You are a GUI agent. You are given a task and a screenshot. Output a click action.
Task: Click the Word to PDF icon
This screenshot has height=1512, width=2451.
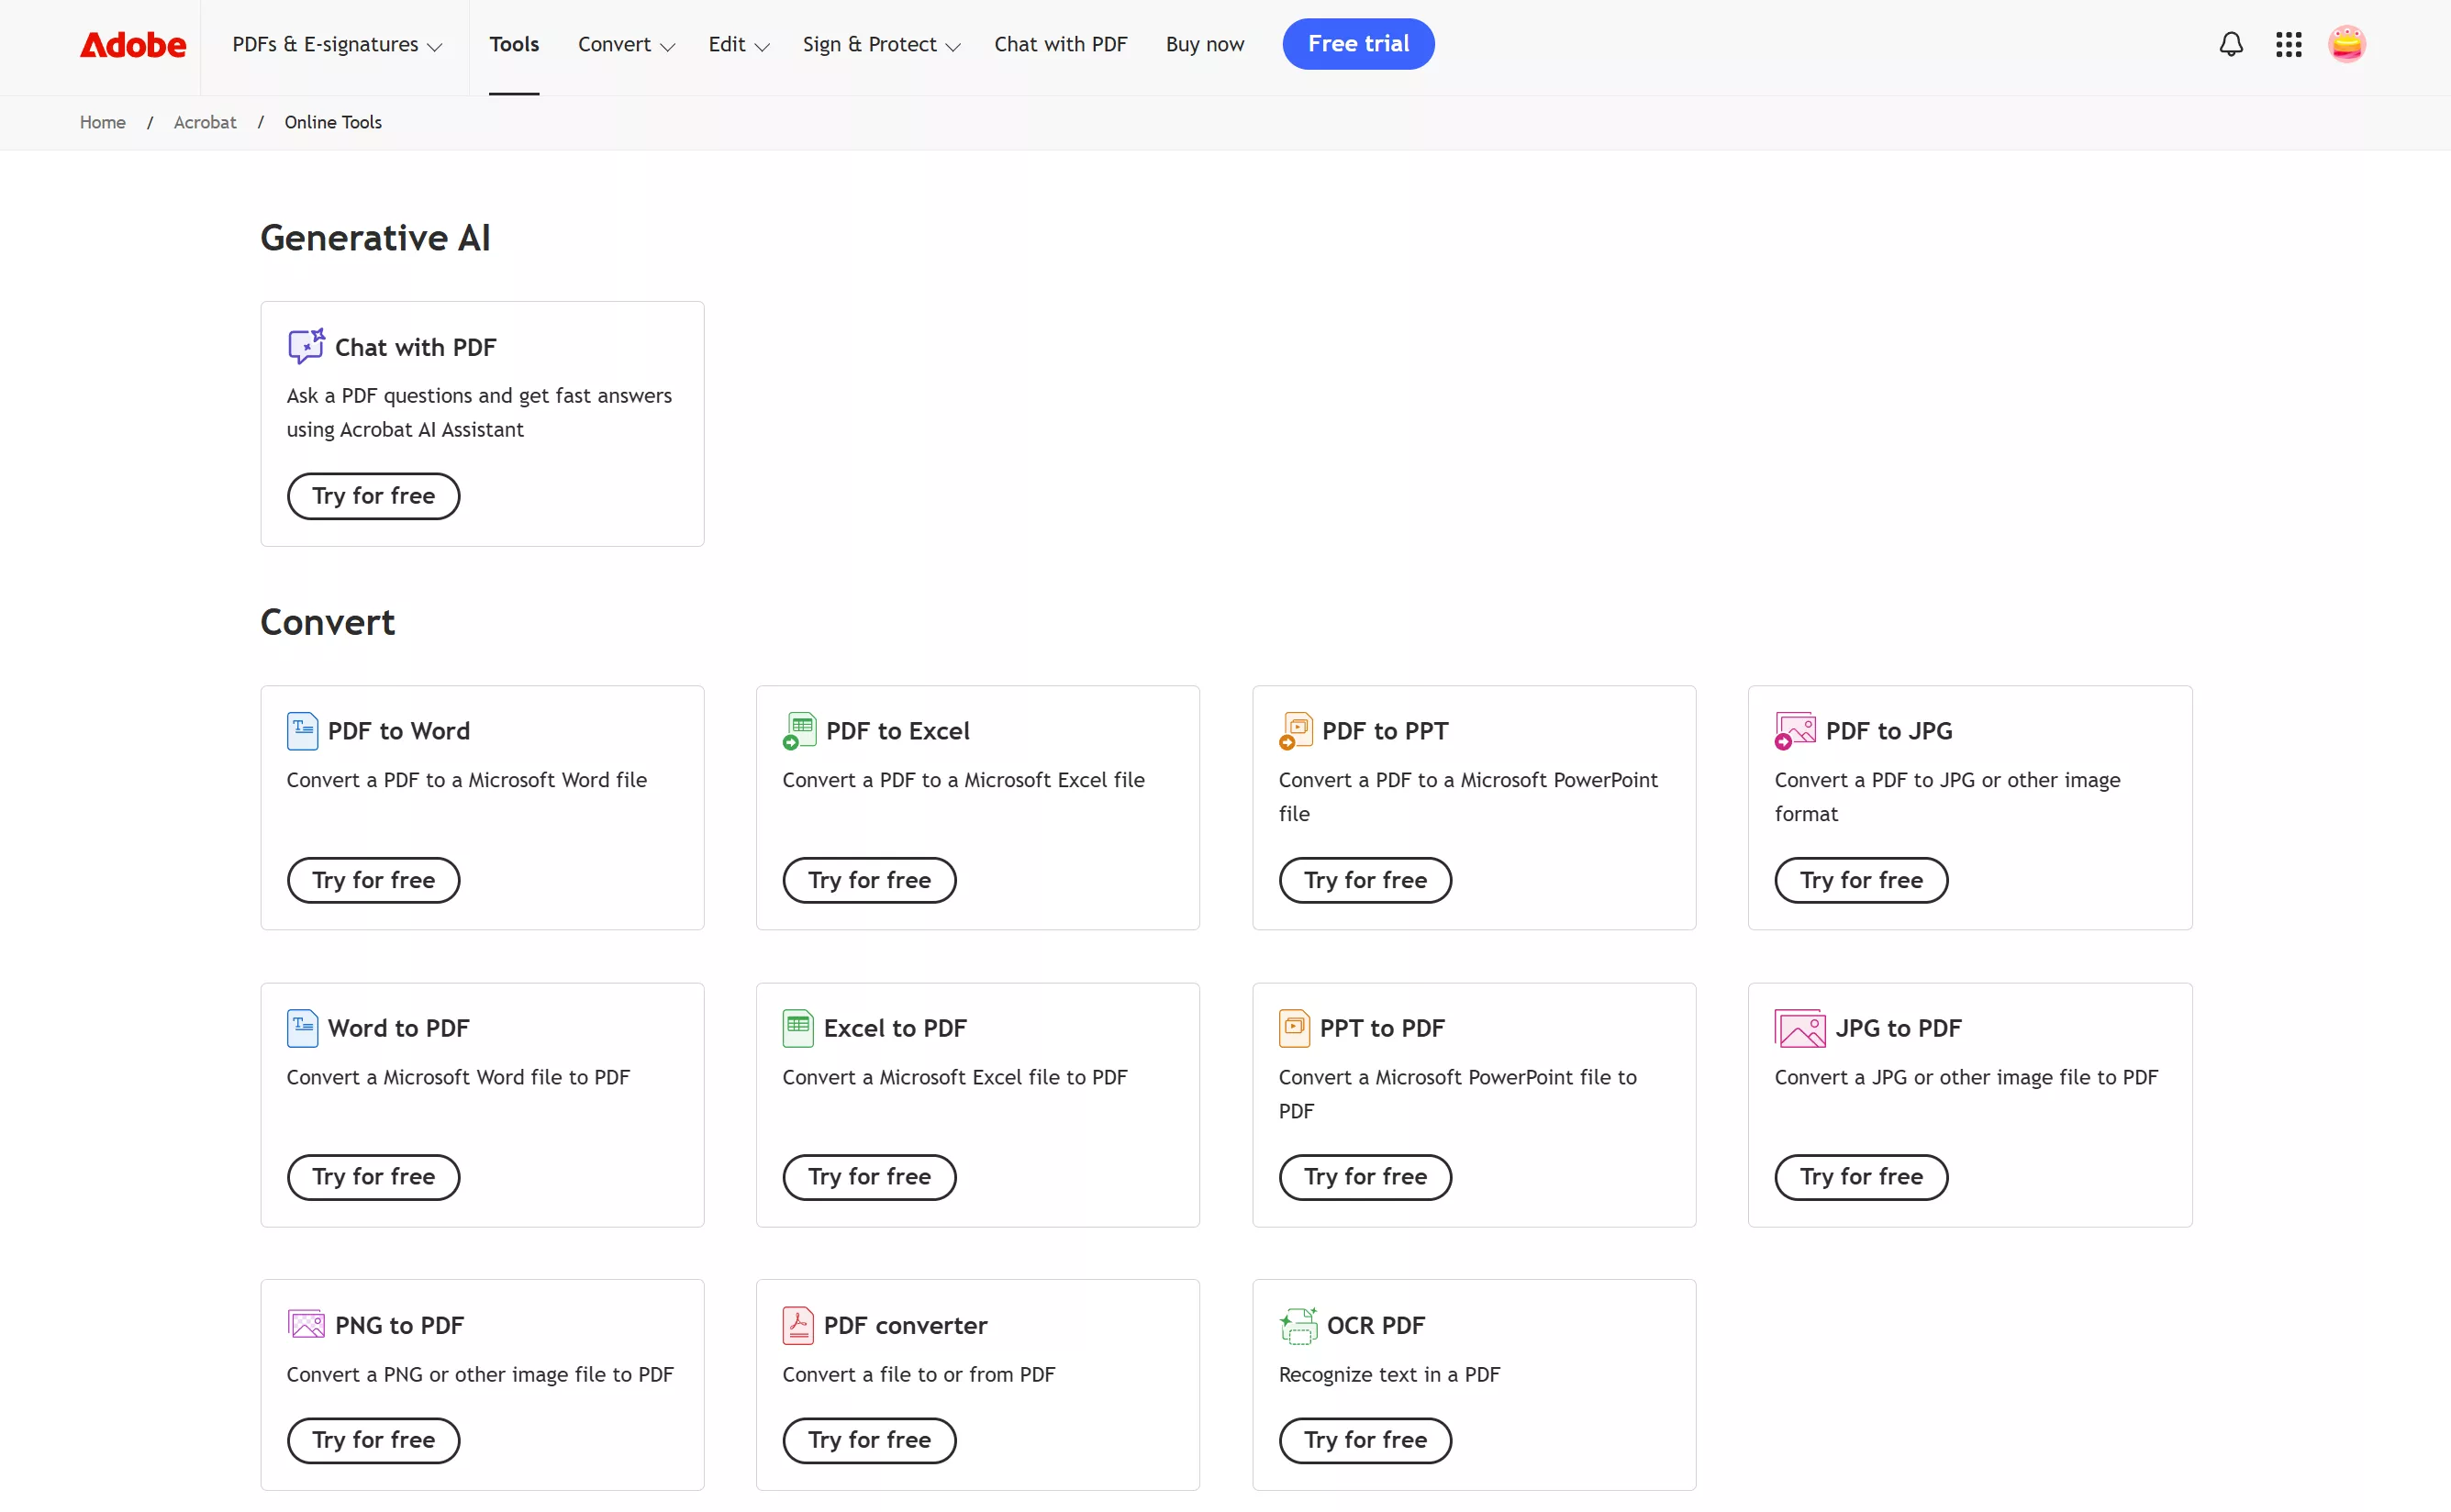pos(302,1028)
